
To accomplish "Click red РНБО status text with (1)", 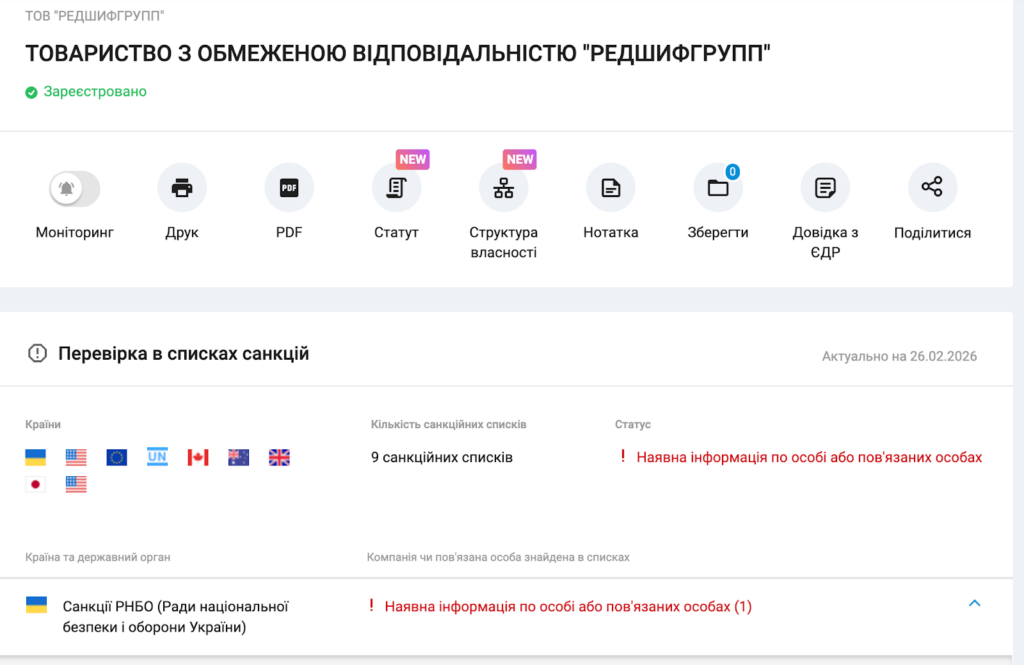I will point(567,607).
